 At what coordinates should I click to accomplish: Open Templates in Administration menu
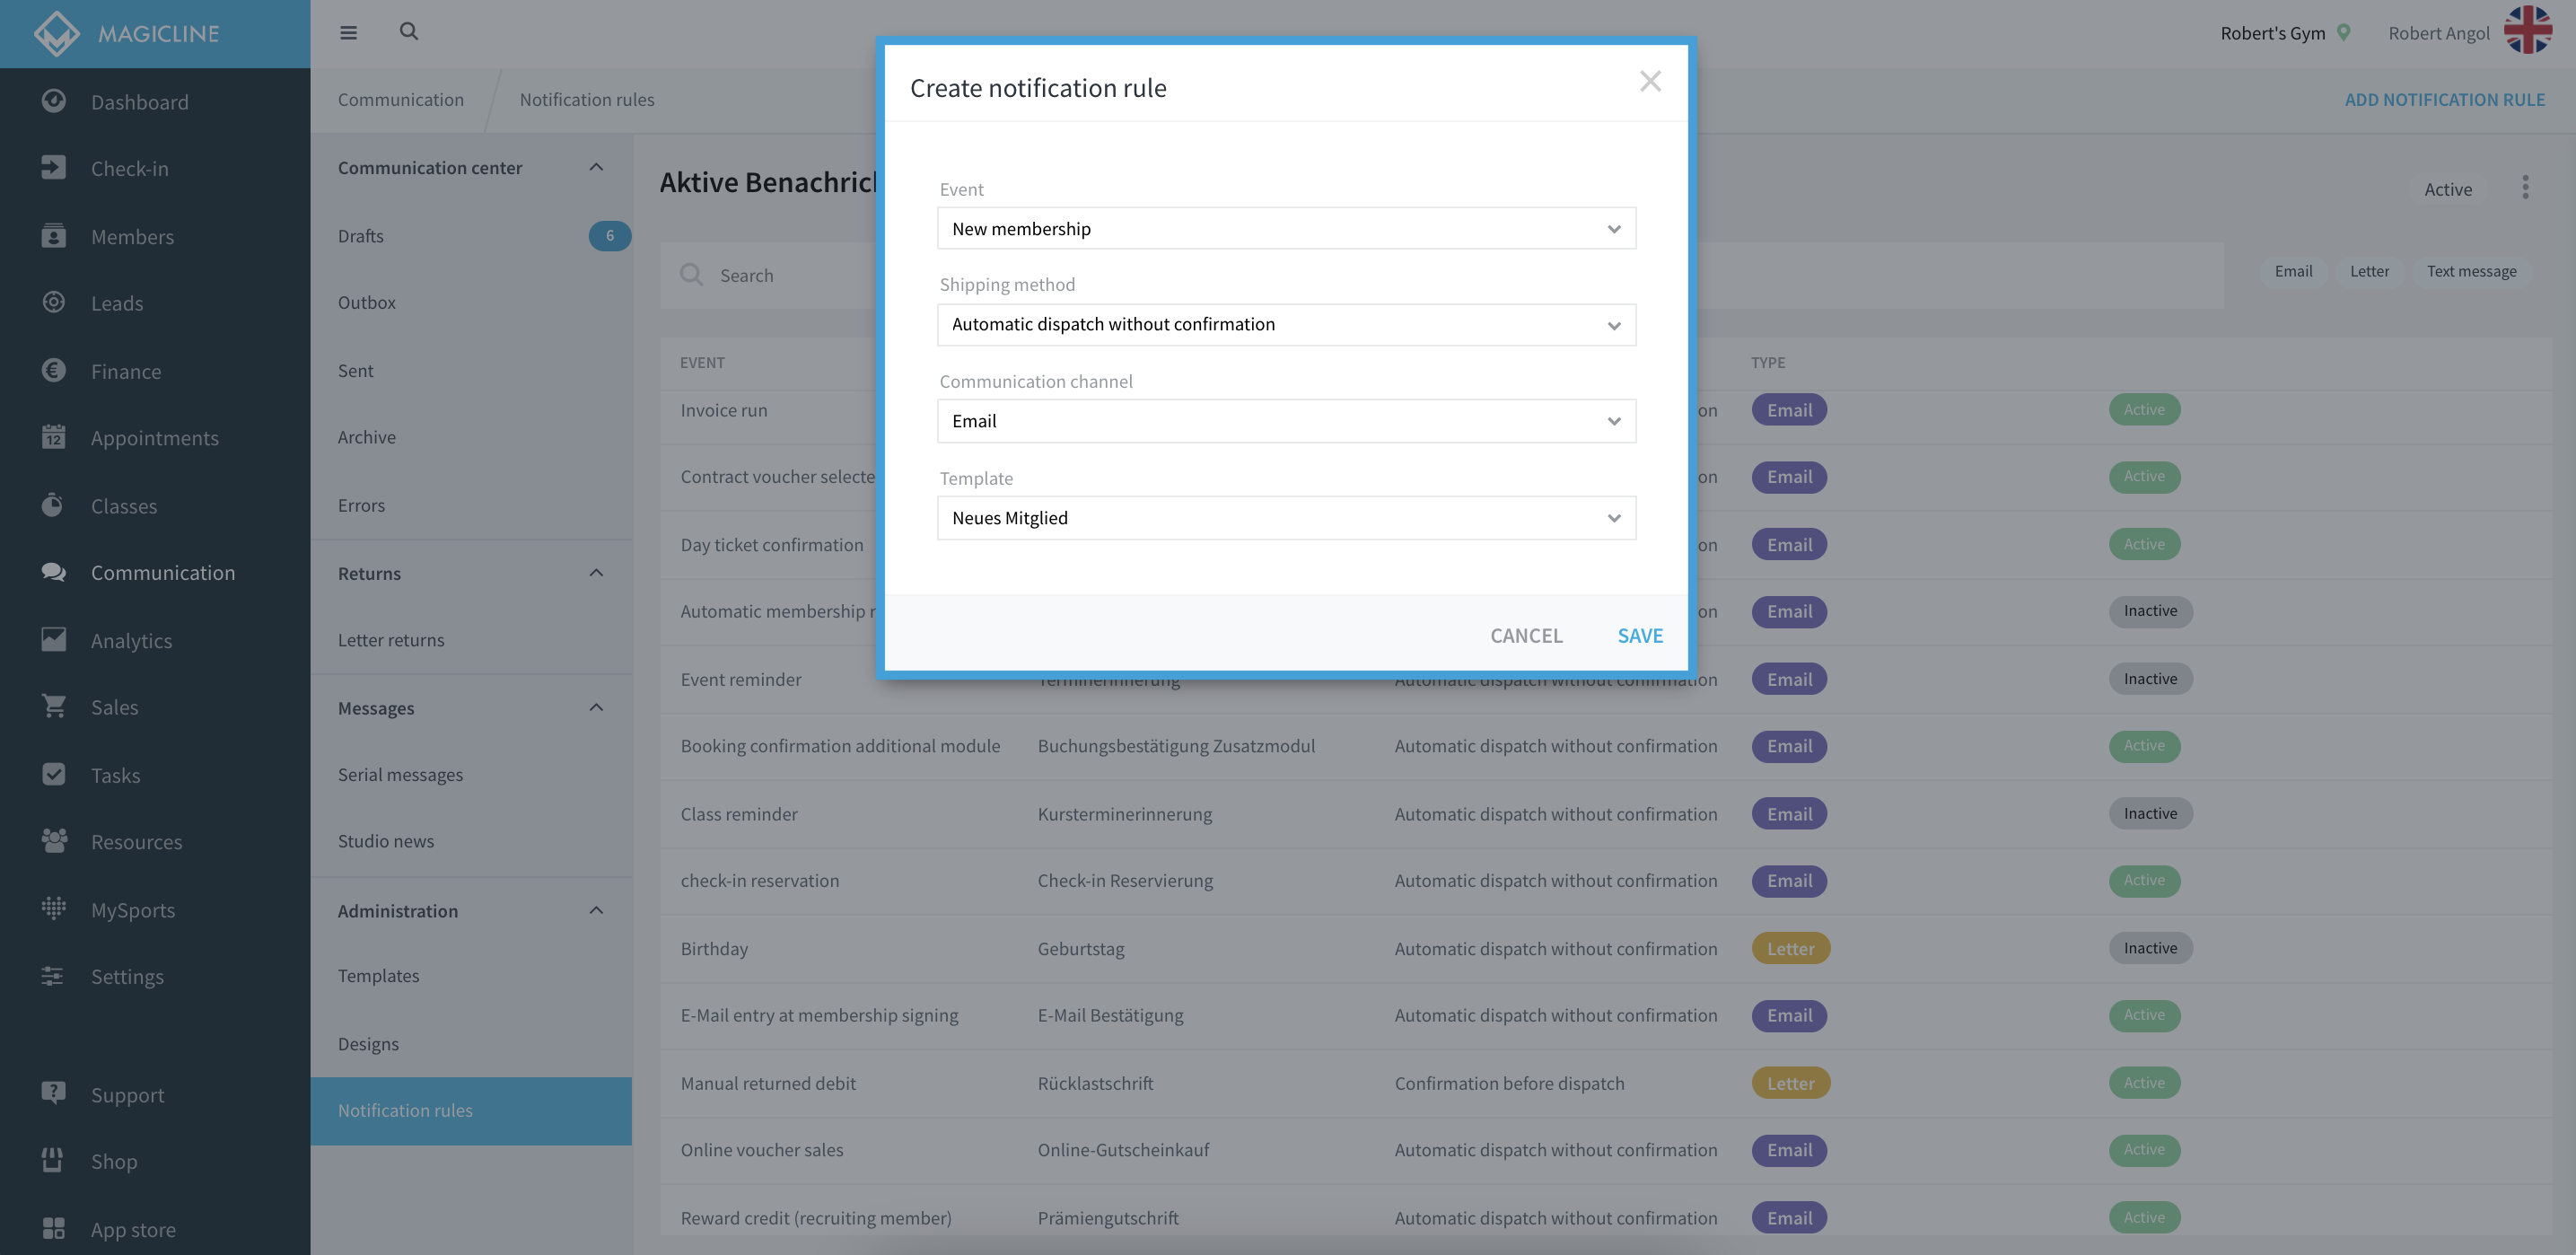point(378,975)
